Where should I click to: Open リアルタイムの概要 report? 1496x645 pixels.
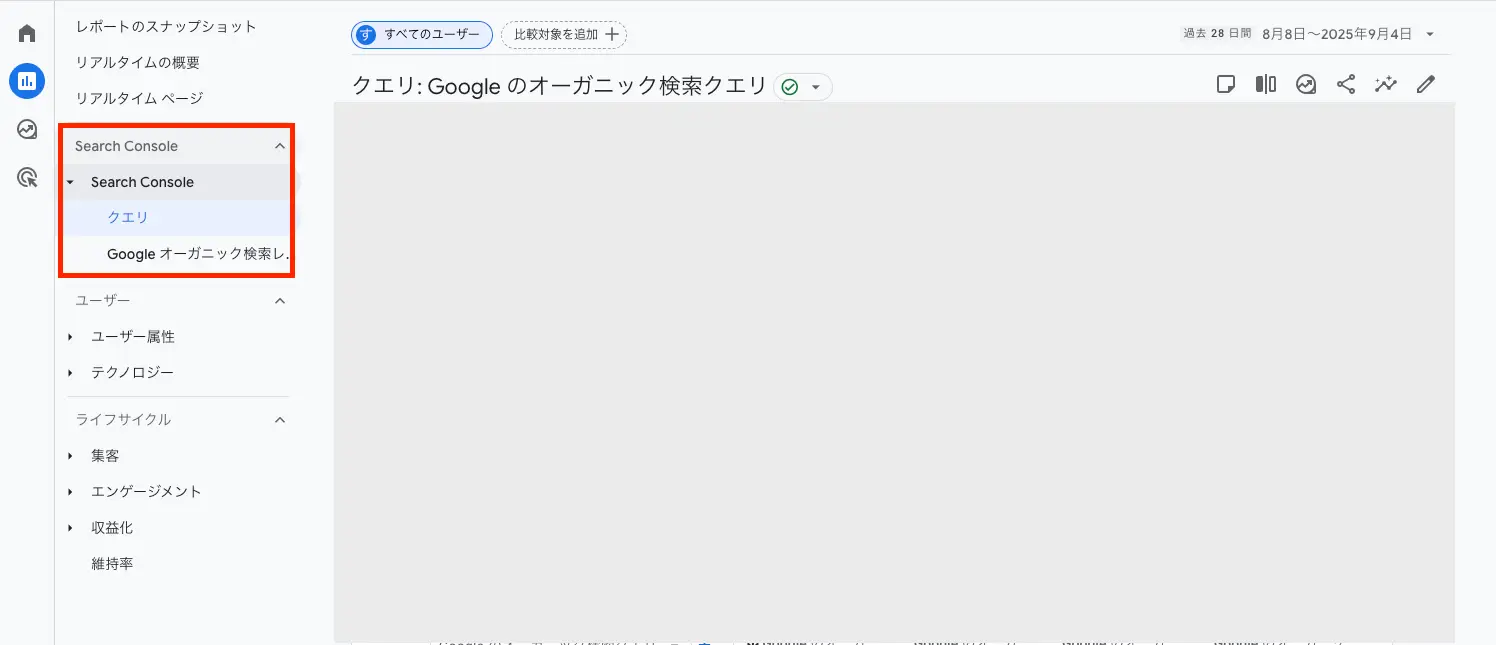coord(138,62)
